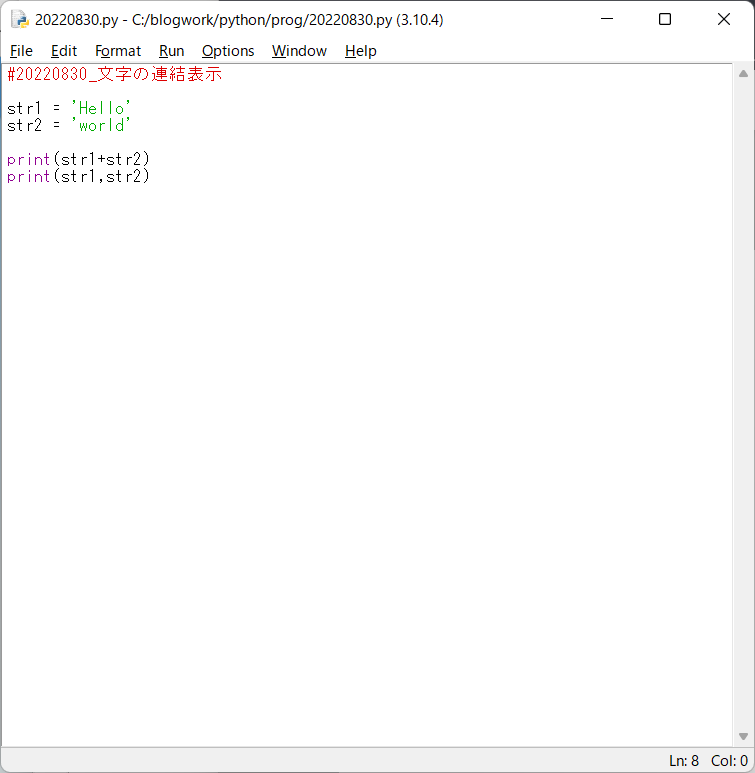The image size is (755, 773).
Task: Open the Edit menu
Action: [x=64, y=51]
